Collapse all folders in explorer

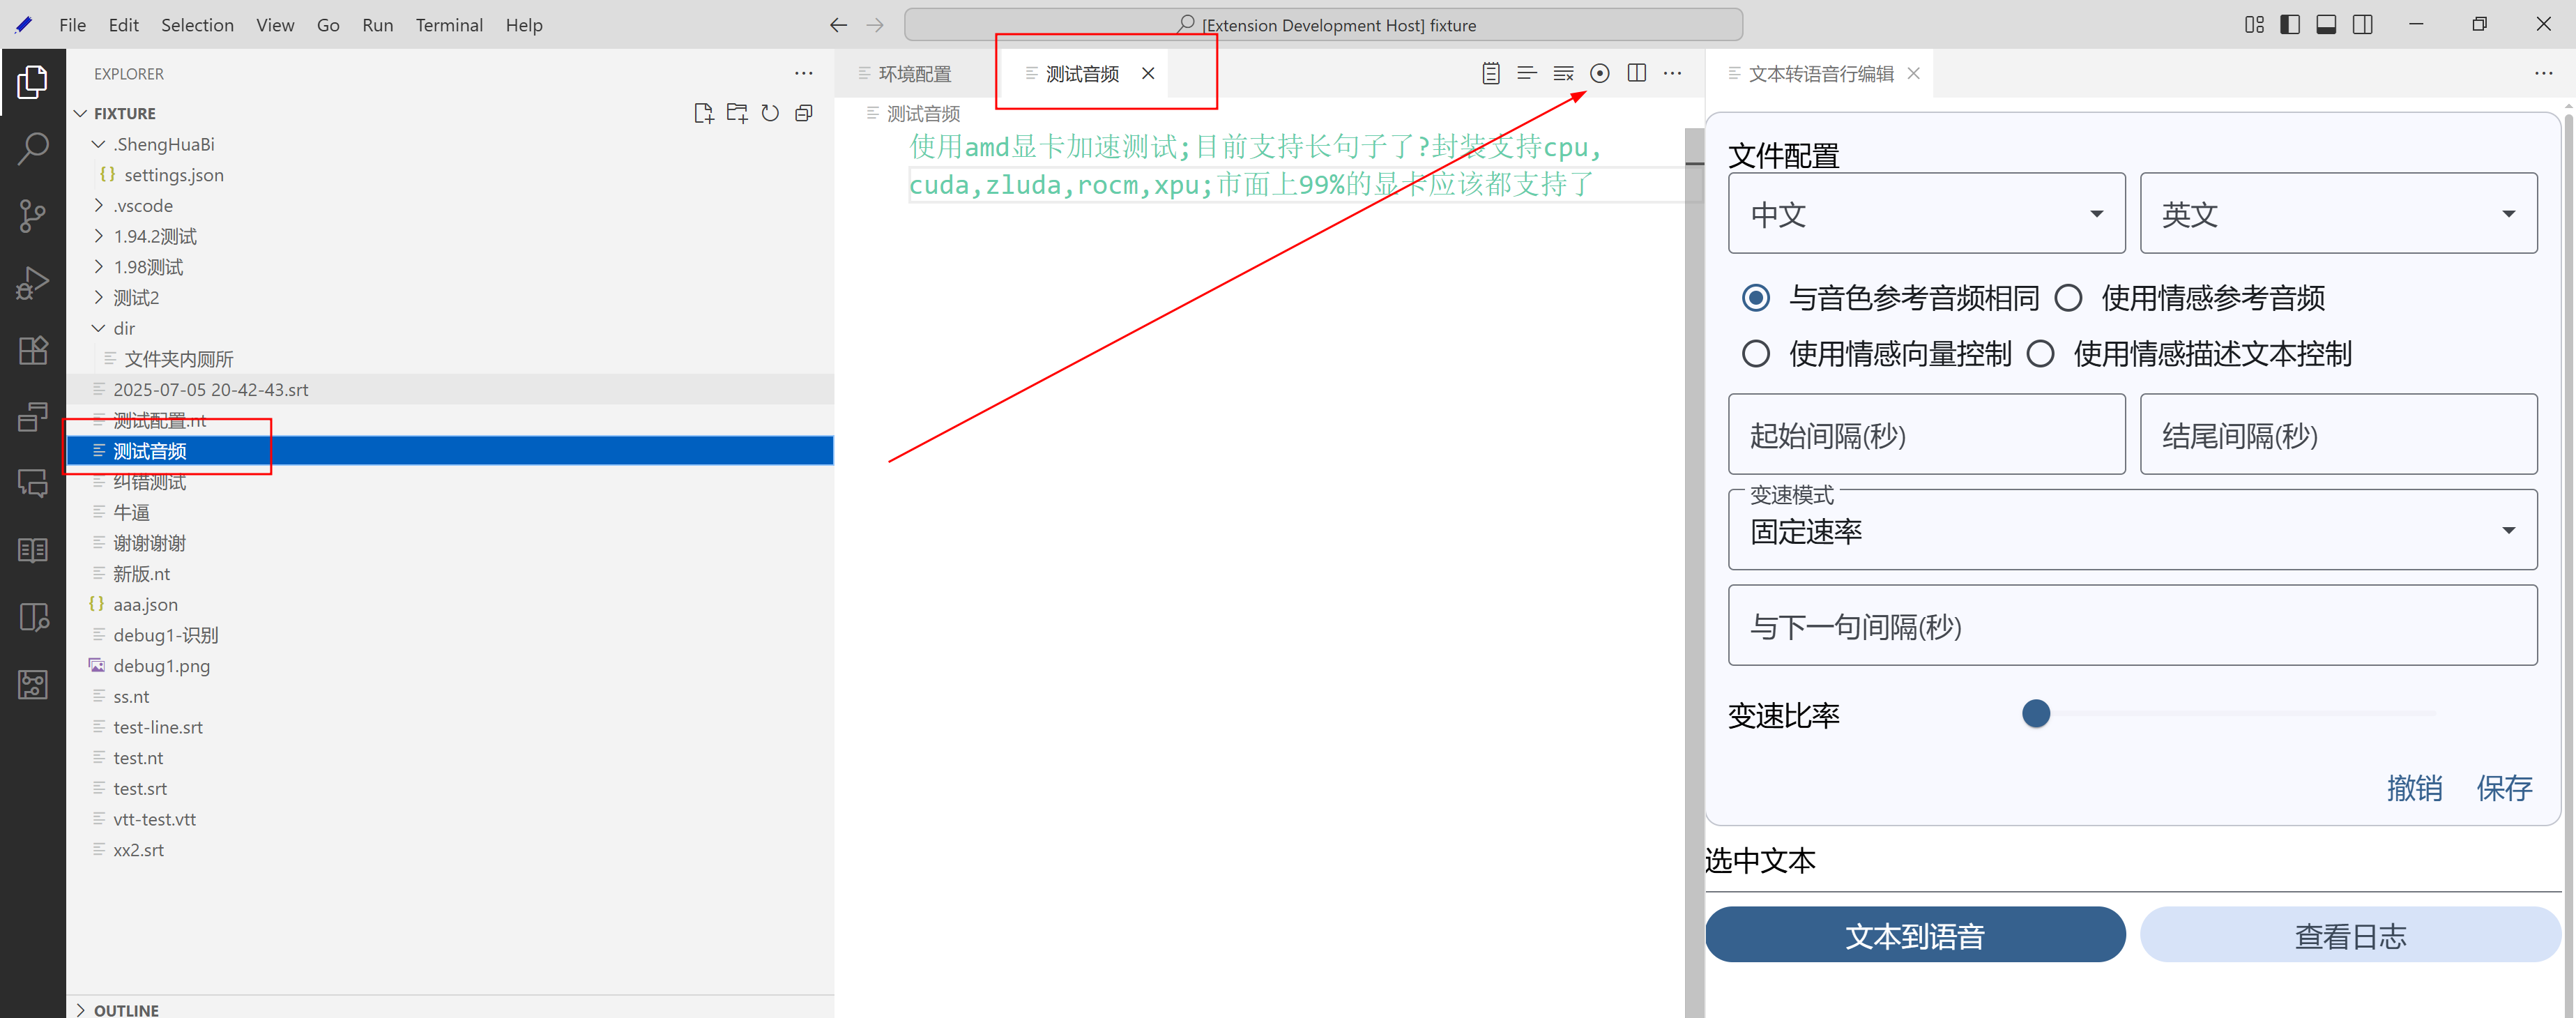[803, 113]
